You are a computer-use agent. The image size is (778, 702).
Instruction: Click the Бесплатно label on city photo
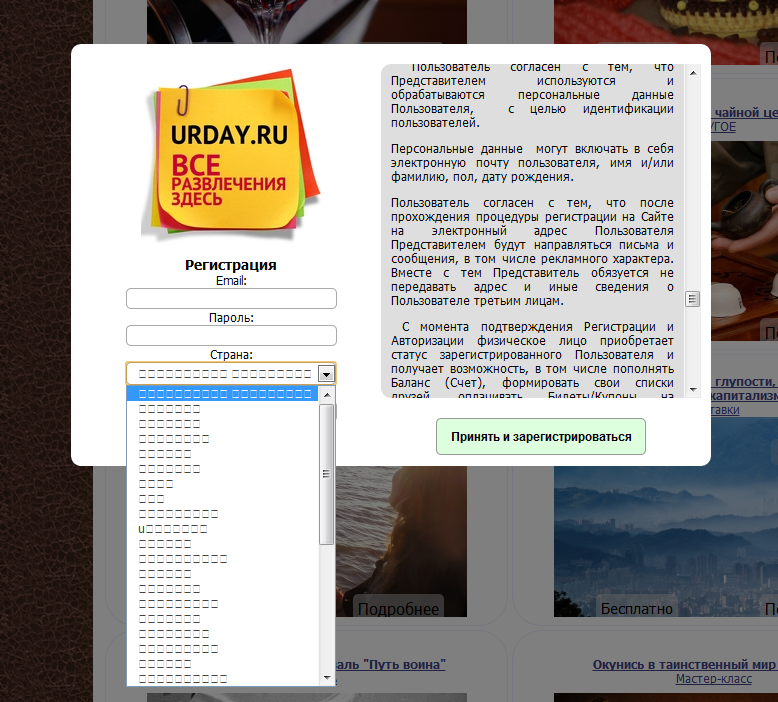click(x=637, y=608)
